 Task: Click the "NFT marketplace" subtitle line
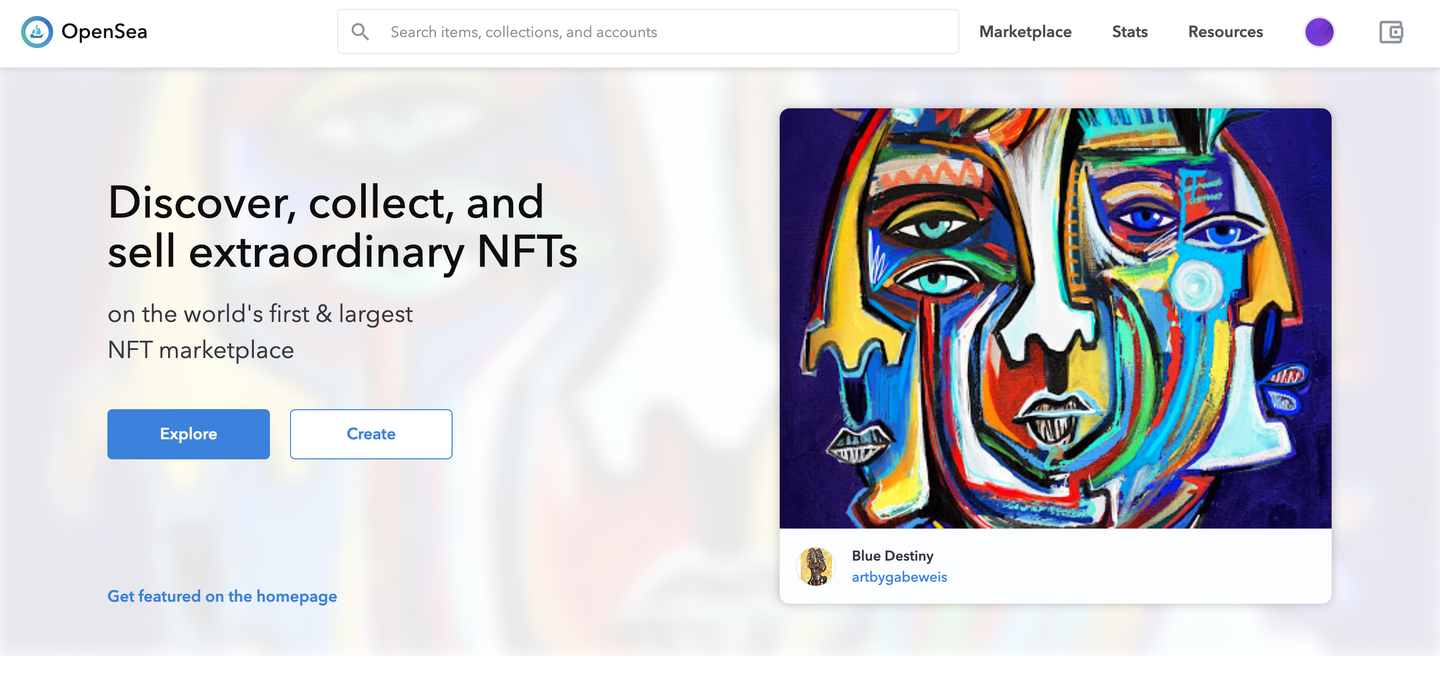tap(201, 350)
